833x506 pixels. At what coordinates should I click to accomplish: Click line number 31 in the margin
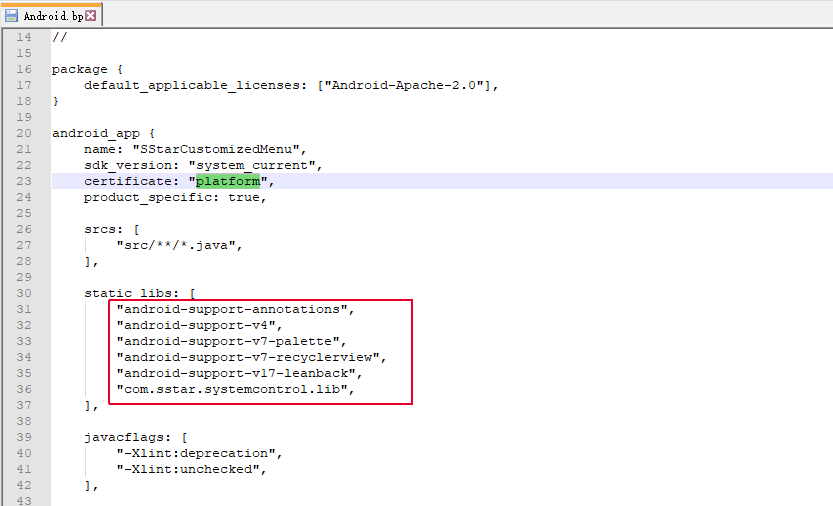(x=24, y=309)
